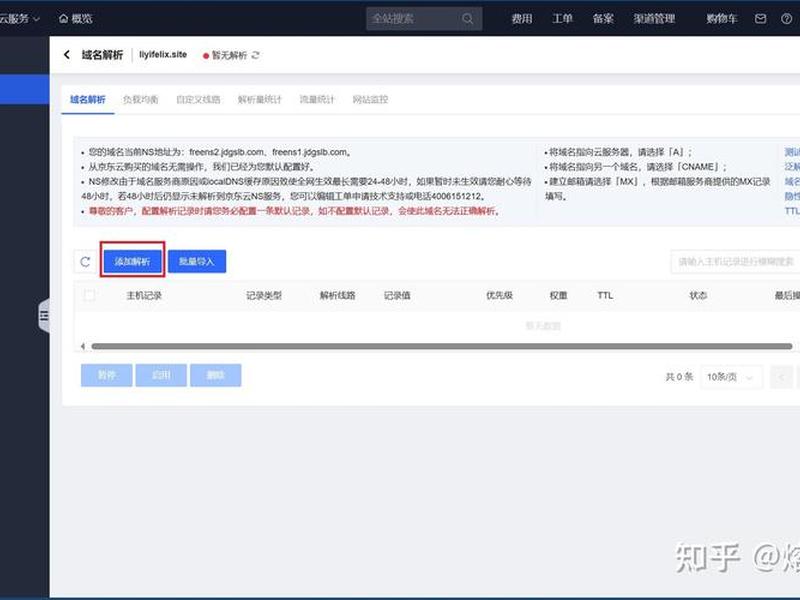Viewport: 800px width, 600px height.
Task: Click the horizontal scrollbar under the table
Action: point(442,346)
